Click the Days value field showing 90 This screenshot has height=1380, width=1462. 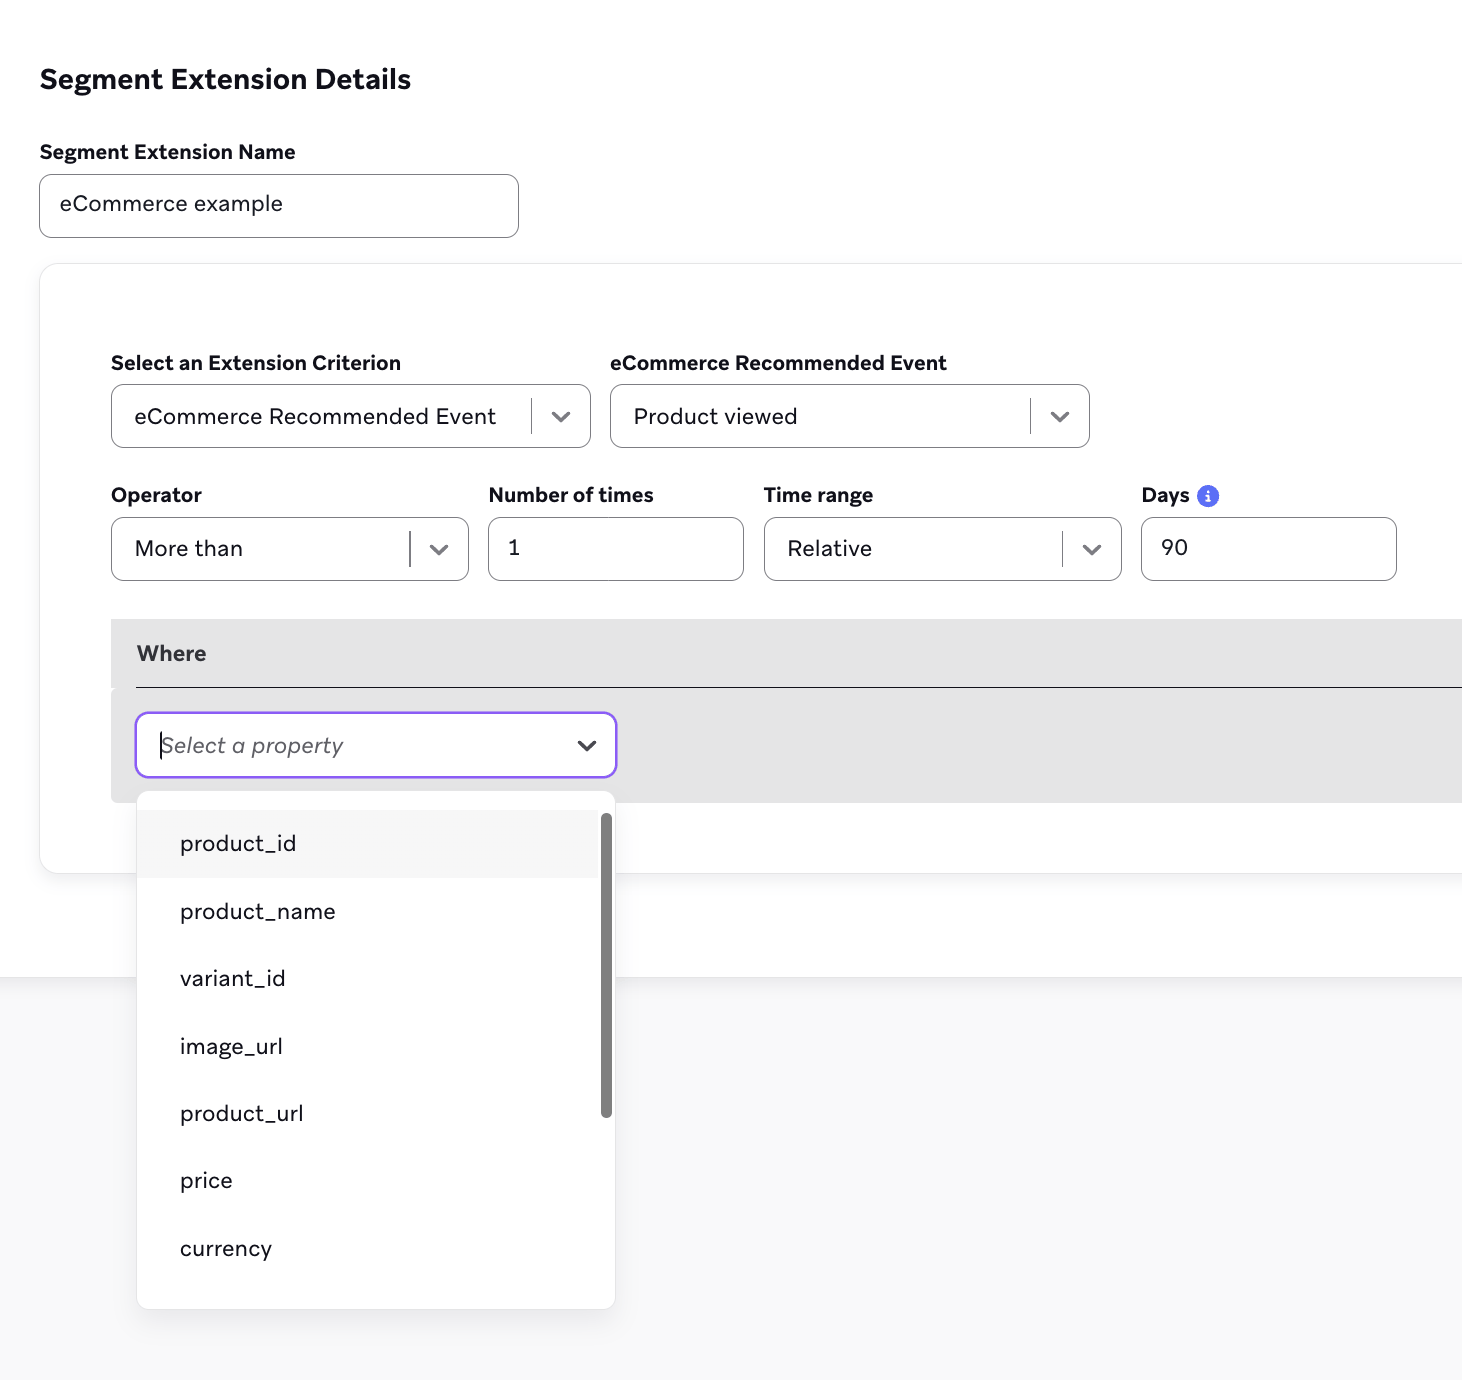(1268, 548)
